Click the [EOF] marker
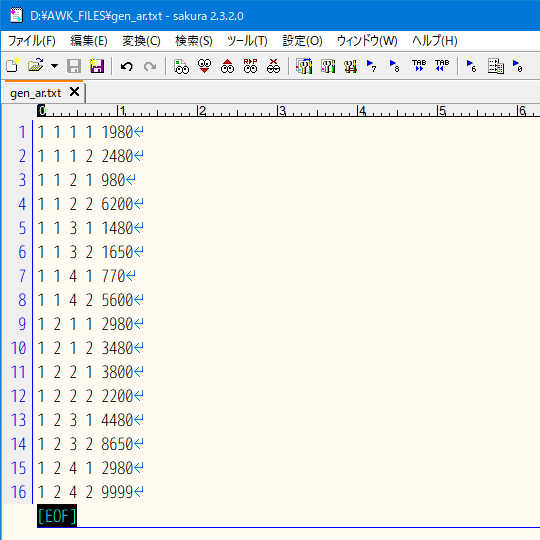This screenshot has height=540, width=540. click(x=57, y=516)
